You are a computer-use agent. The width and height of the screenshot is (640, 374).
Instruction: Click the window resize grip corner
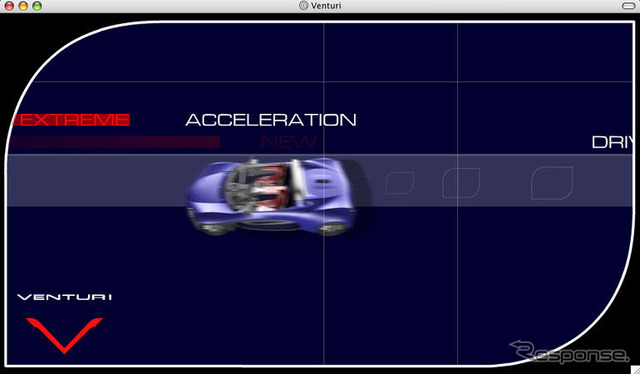click(x=635, y=370)
